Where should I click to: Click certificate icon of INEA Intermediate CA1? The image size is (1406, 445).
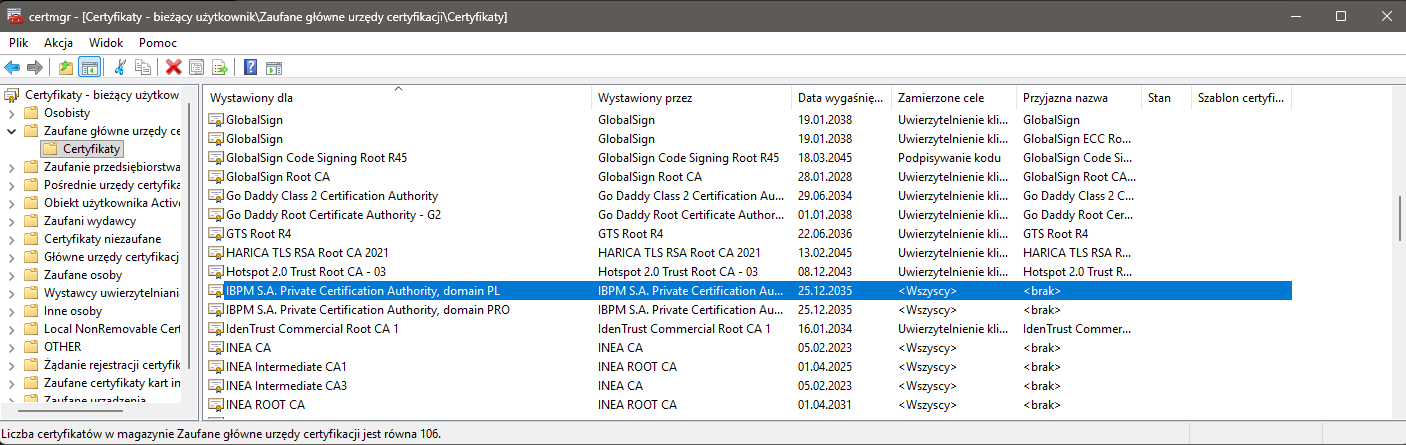pos(215,367)
